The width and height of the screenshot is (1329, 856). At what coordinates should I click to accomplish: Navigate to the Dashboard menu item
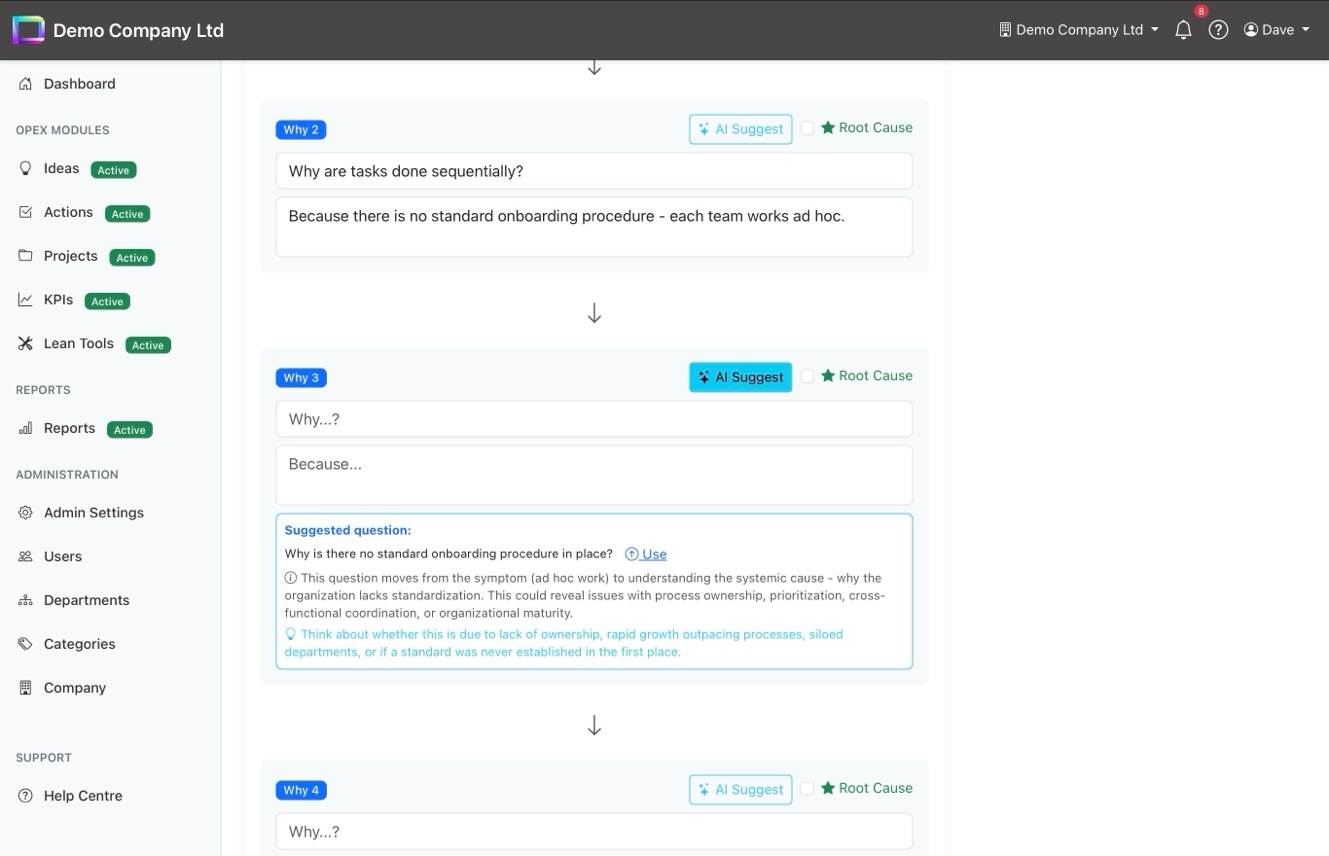(x=80, y=84)
